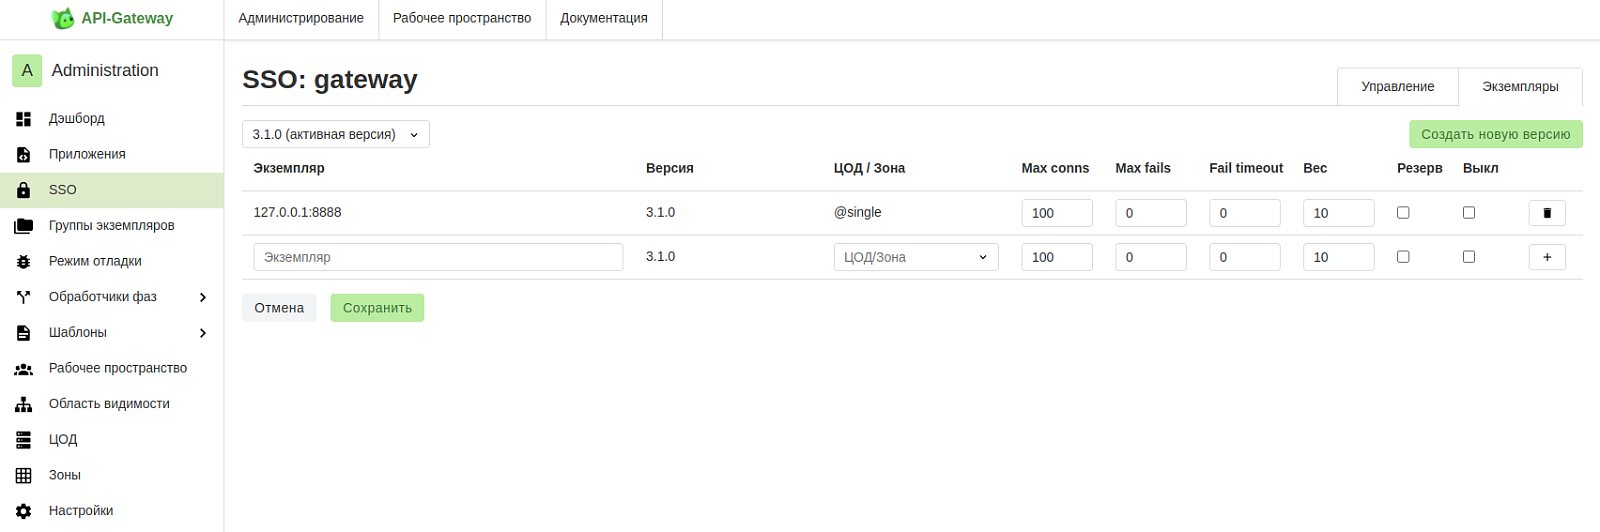Click Вес field for 127.0.0.1:8888
Image resolution: width=1600 pixels, height=532 pixels.
pos(1339,213)
